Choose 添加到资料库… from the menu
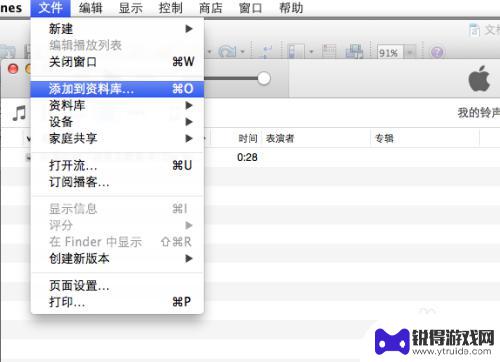This screenshot has height=362, width=500. (x=117, y=89)
